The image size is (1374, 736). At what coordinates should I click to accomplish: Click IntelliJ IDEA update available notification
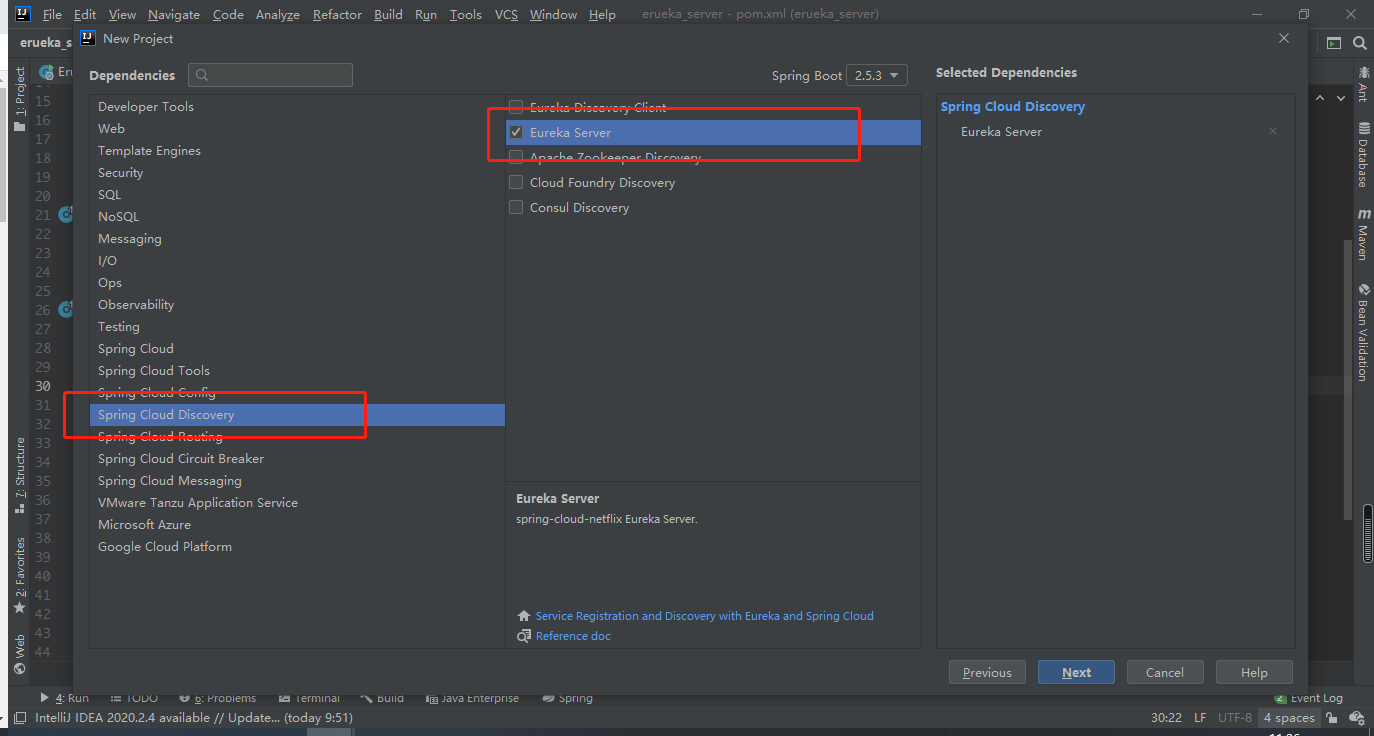(194, 717)
